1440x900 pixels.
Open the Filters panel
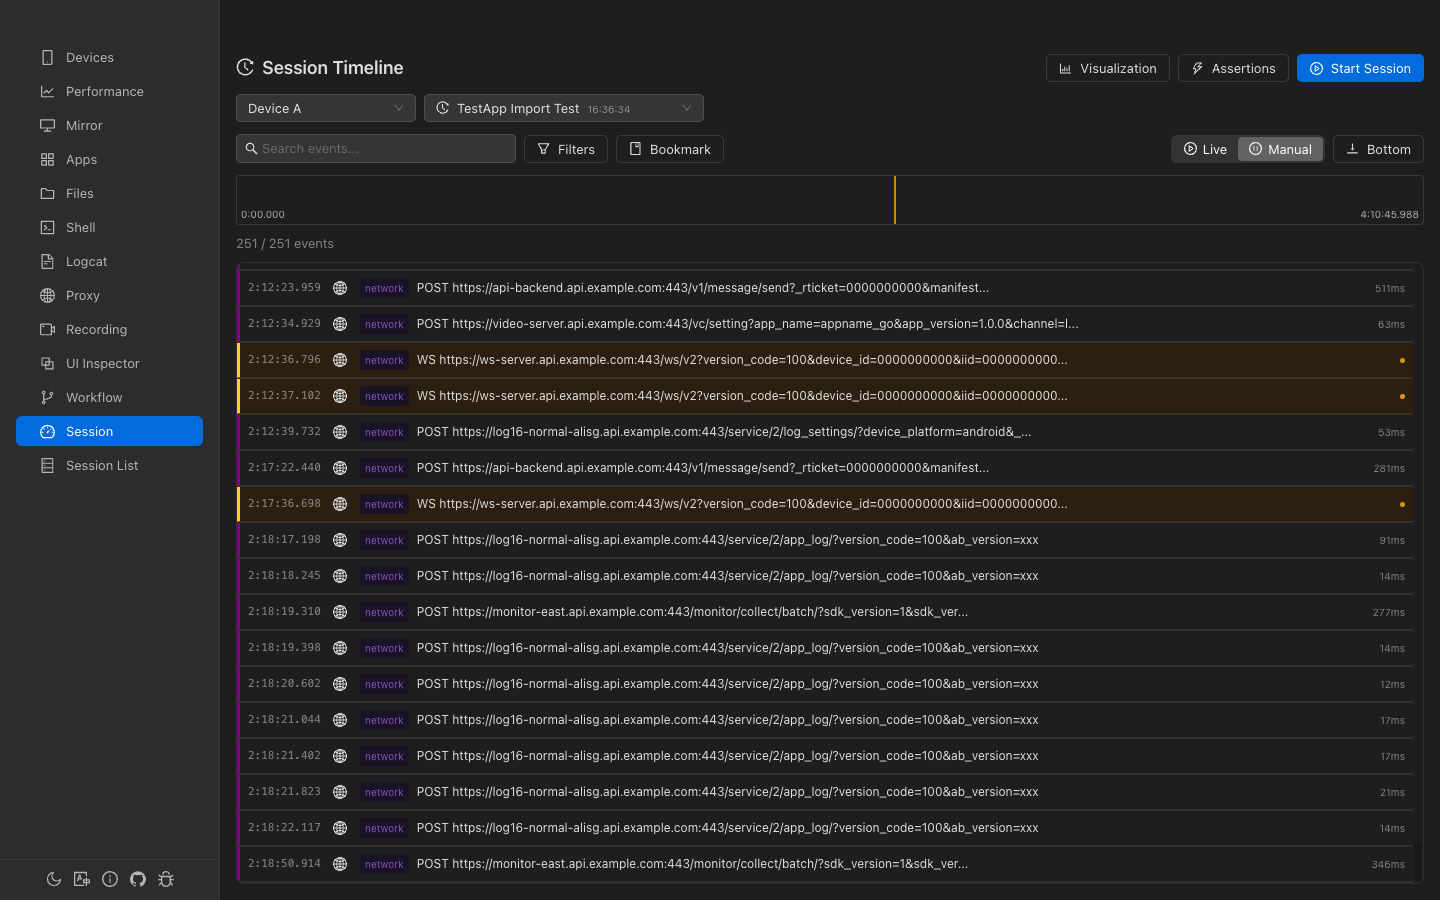coord(566,148)
